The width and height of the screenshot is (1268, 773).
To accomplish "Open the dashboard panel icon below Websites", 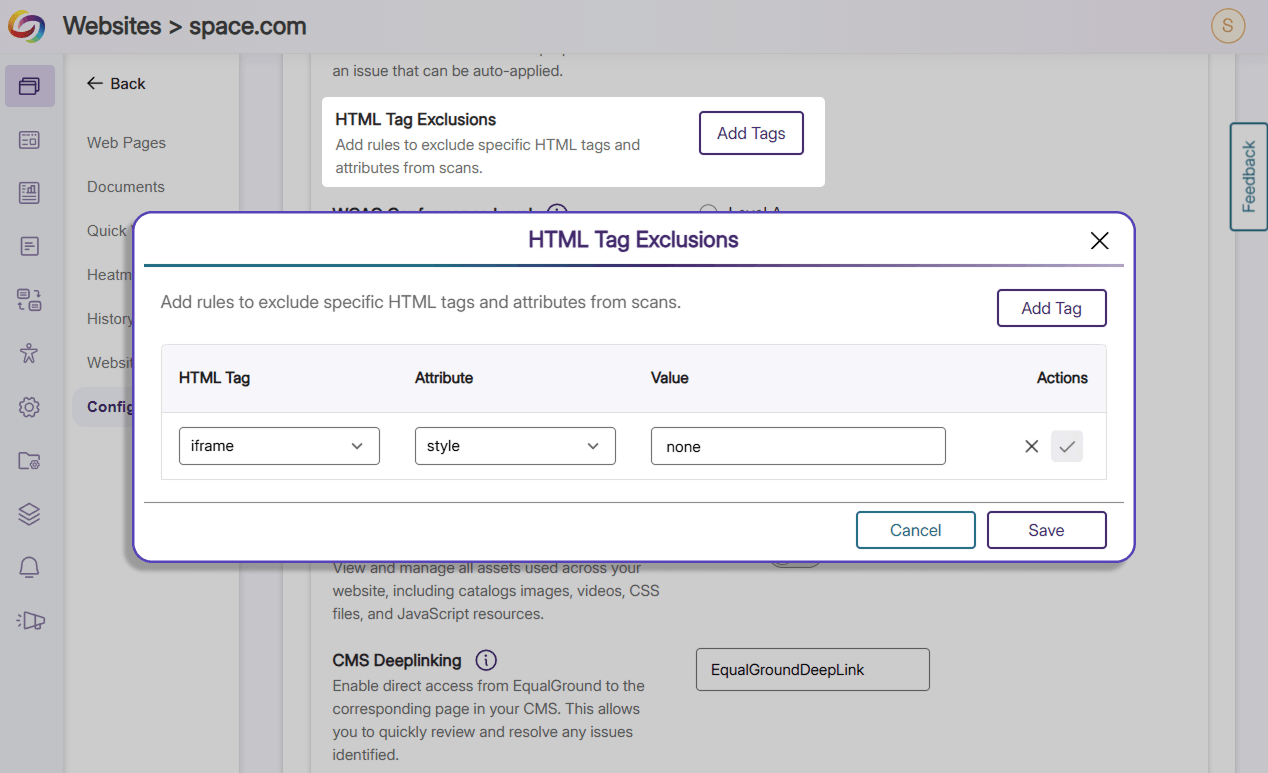I will (x=30, y=140).
